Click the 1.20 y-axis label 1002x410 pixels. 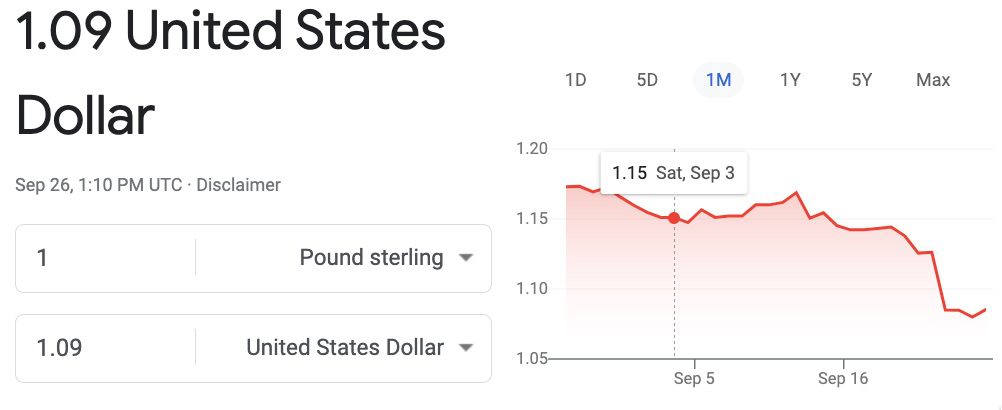click(x=532, y=149)
